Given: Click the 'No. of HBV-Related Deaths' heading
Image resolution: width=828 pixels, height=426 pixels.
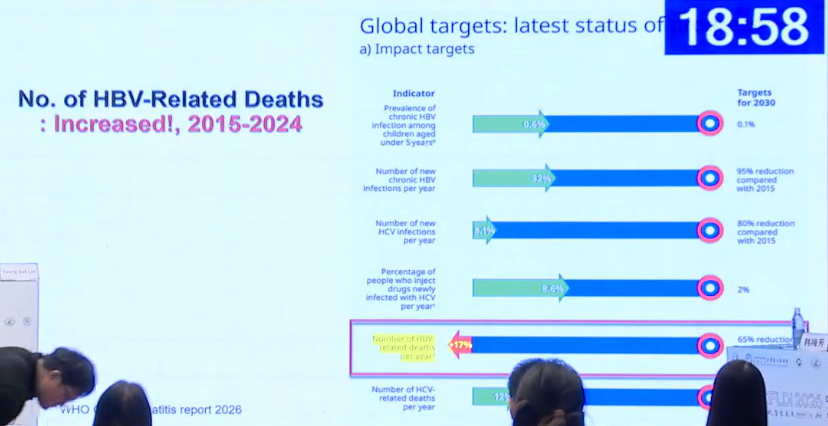Looking at the screenshot, I should pos(171,99).
